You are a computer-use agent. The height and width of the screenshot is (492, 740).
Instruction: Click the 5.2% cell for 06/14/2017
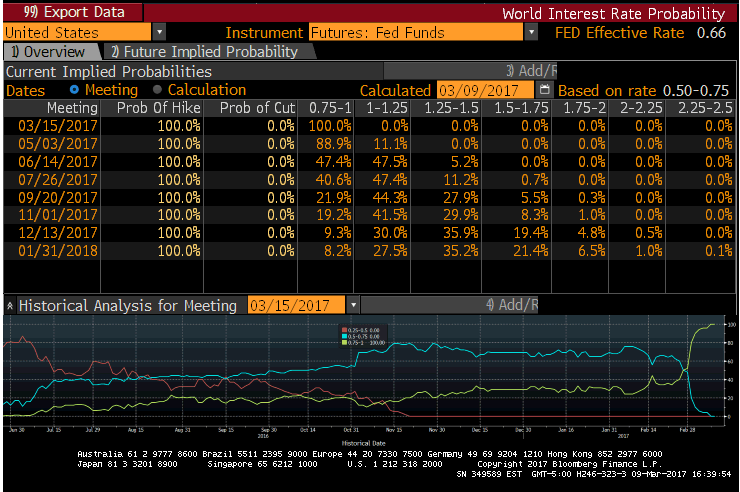pos(464,162)
